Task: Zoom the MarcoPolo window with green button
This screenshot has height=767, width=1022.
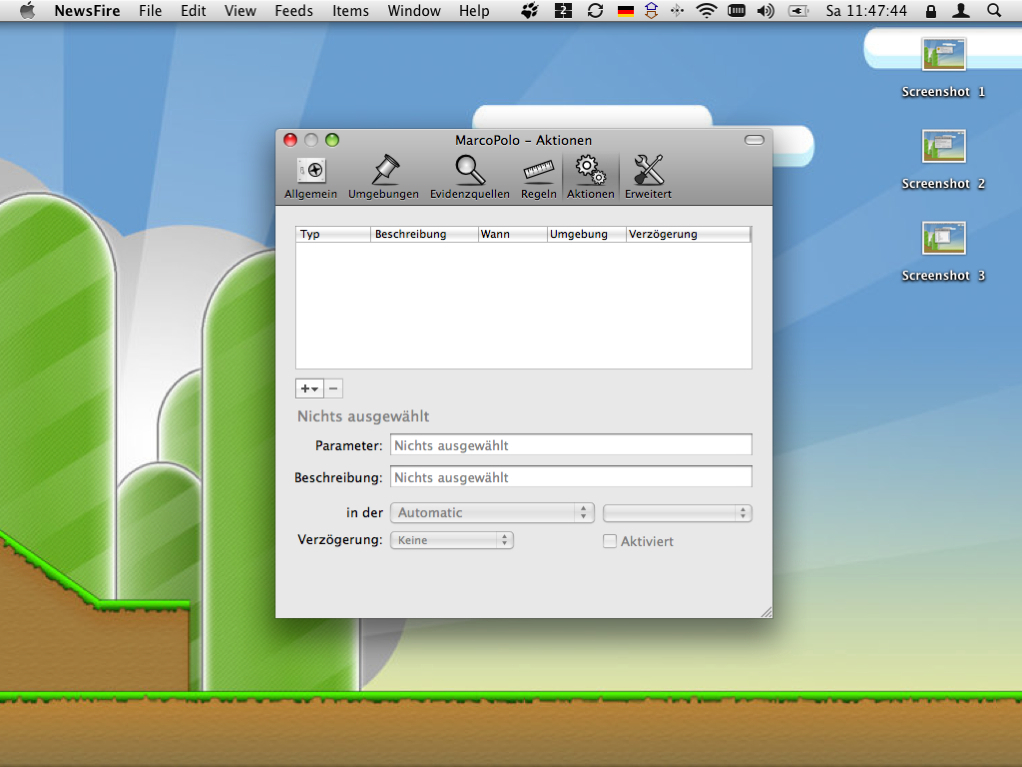Action: [x=332, y=140]
